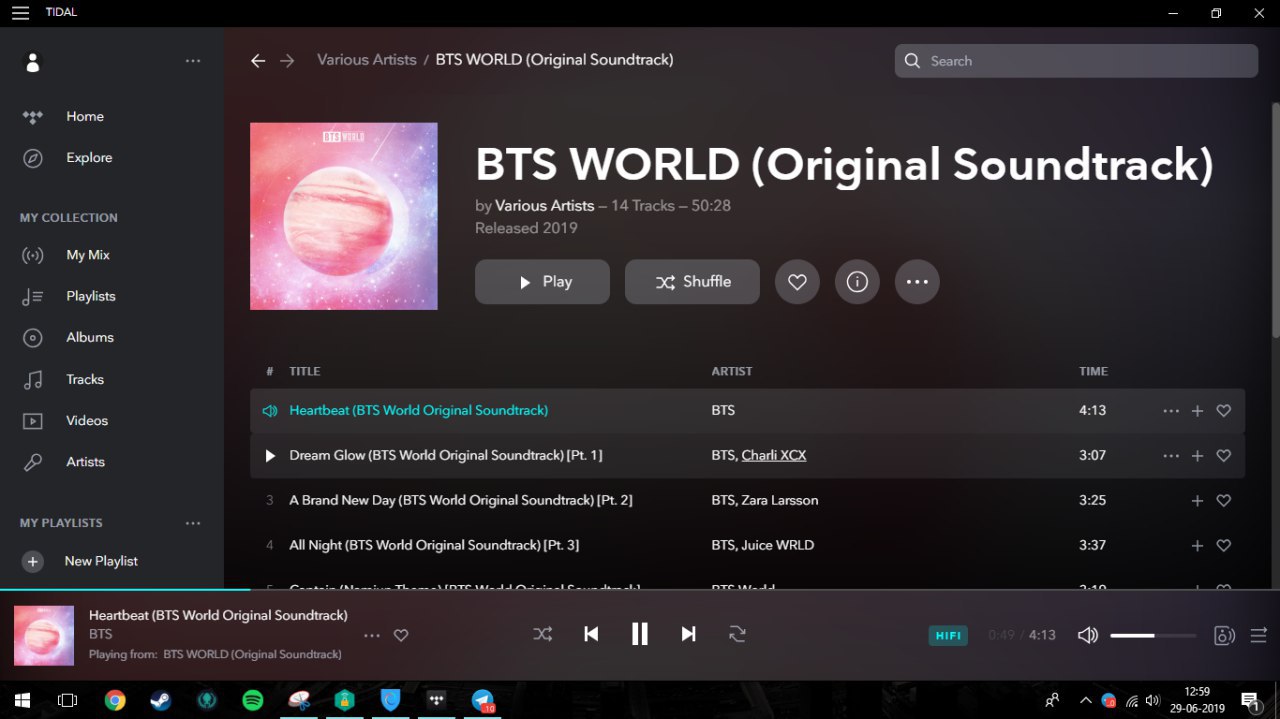
Task: Open Various Artists breadcrumb link
Action: coord(367,60)
